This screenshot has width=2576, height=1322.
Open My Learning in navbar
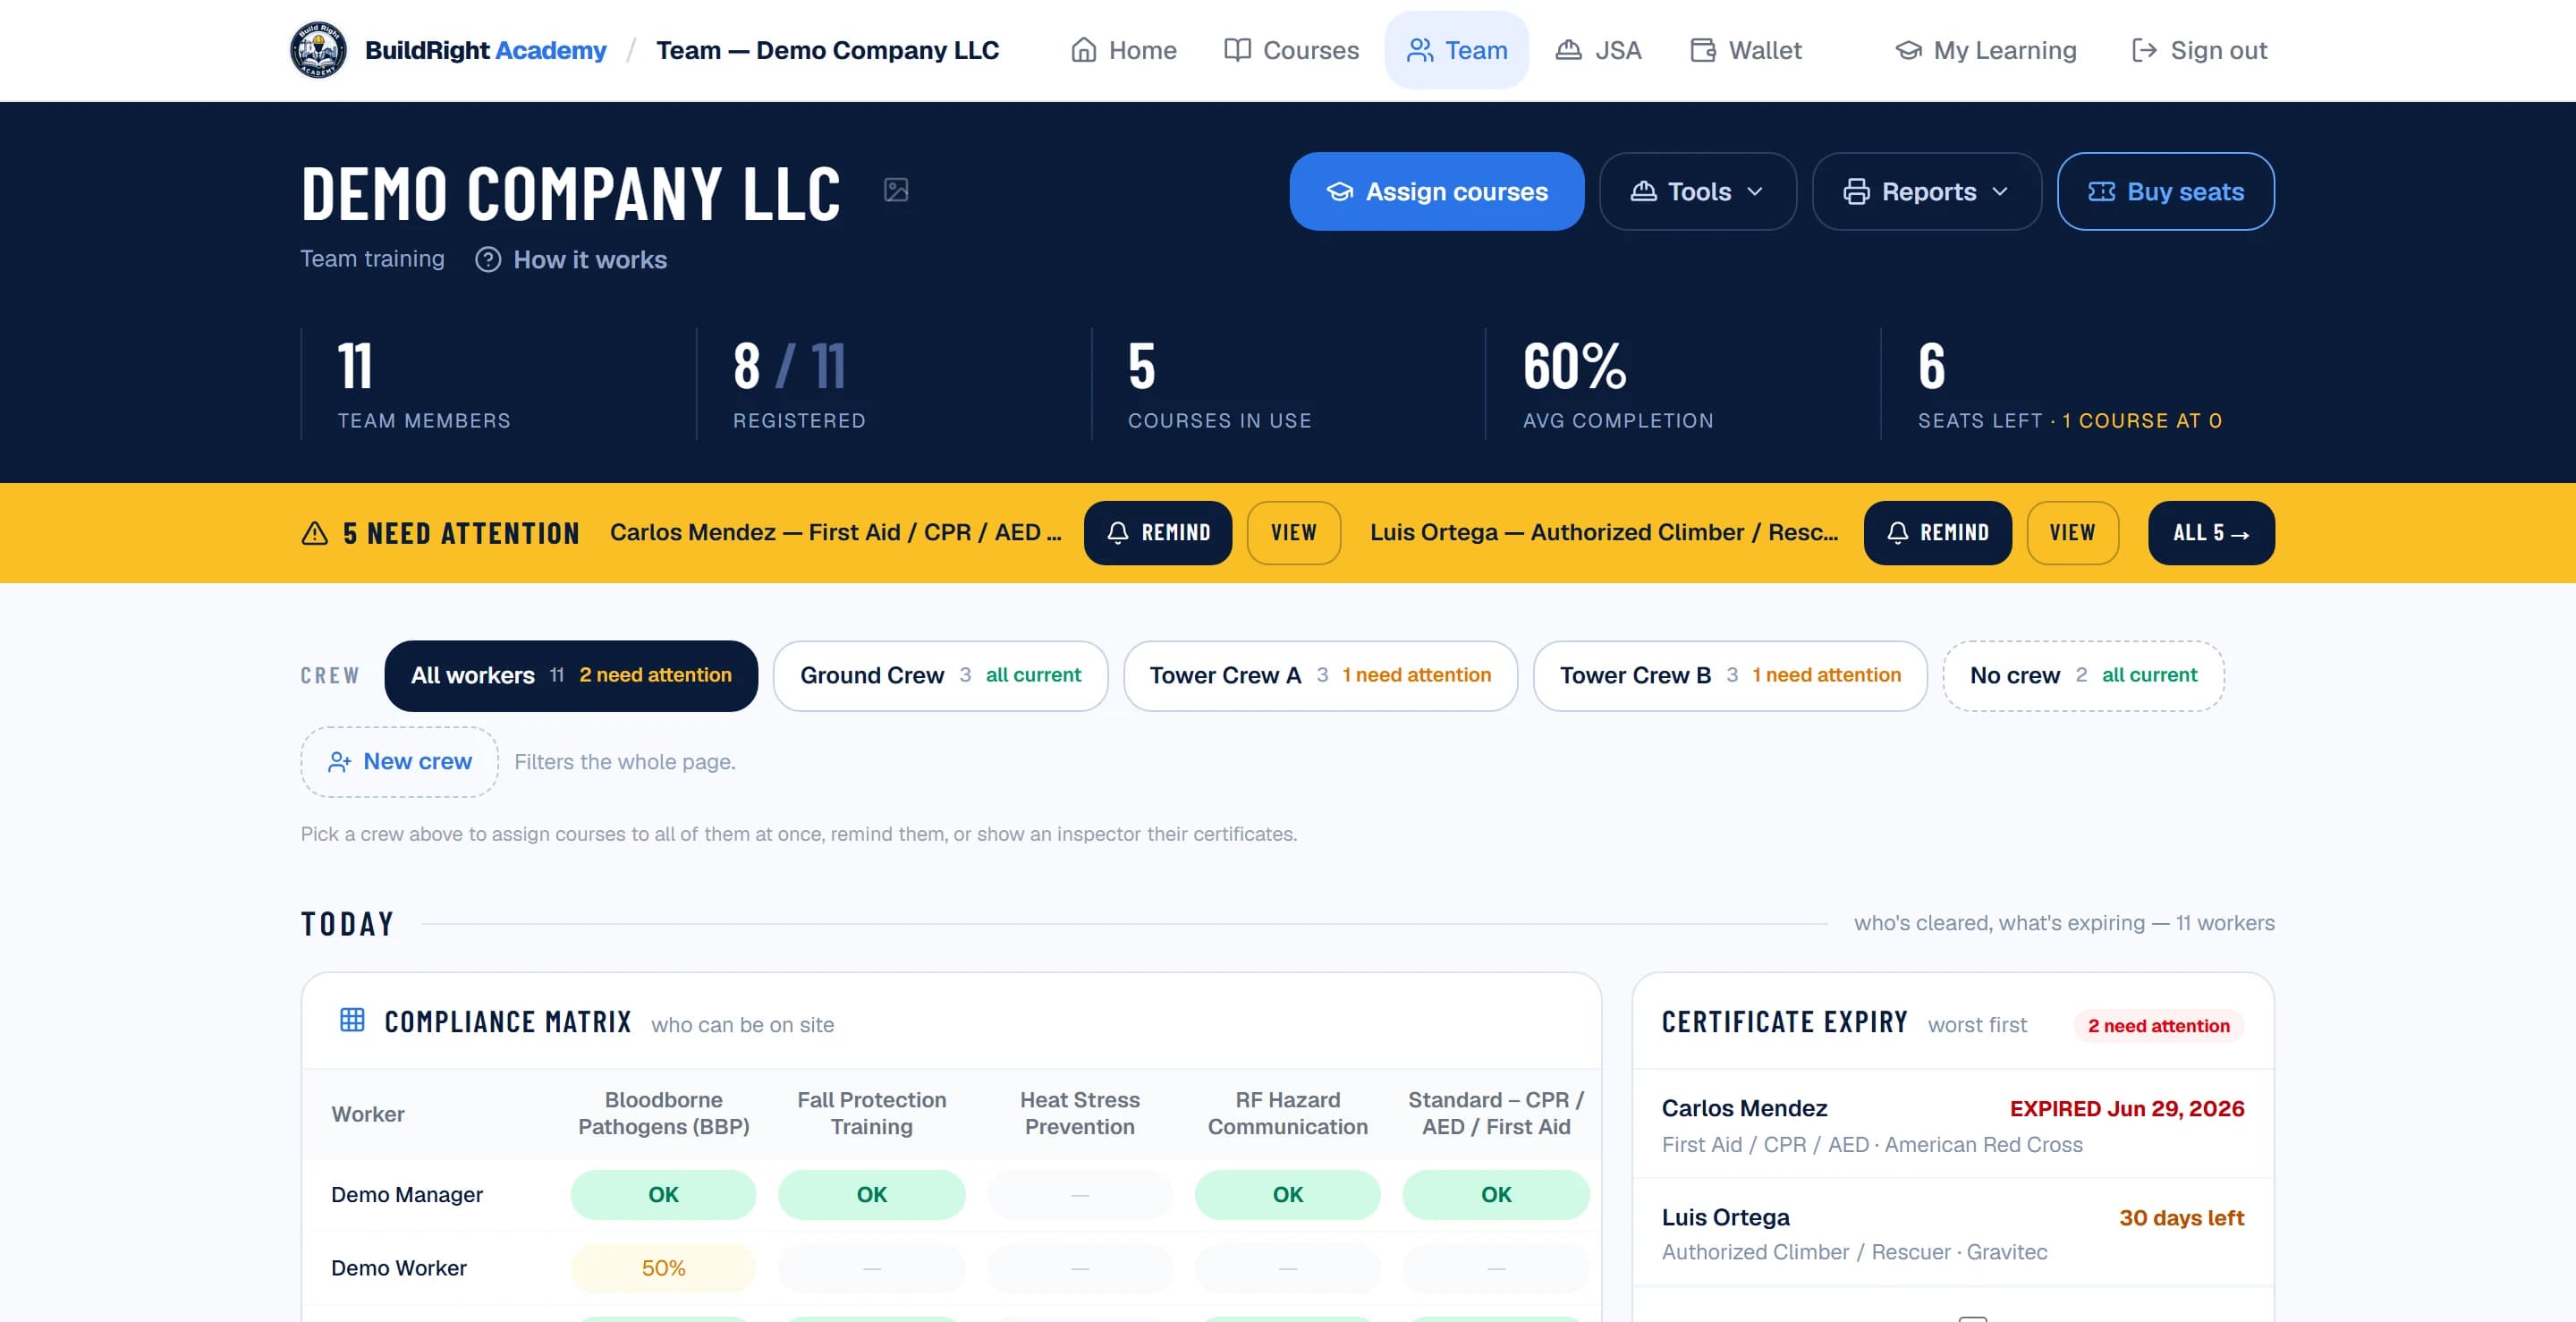[x=1985, y=50]
